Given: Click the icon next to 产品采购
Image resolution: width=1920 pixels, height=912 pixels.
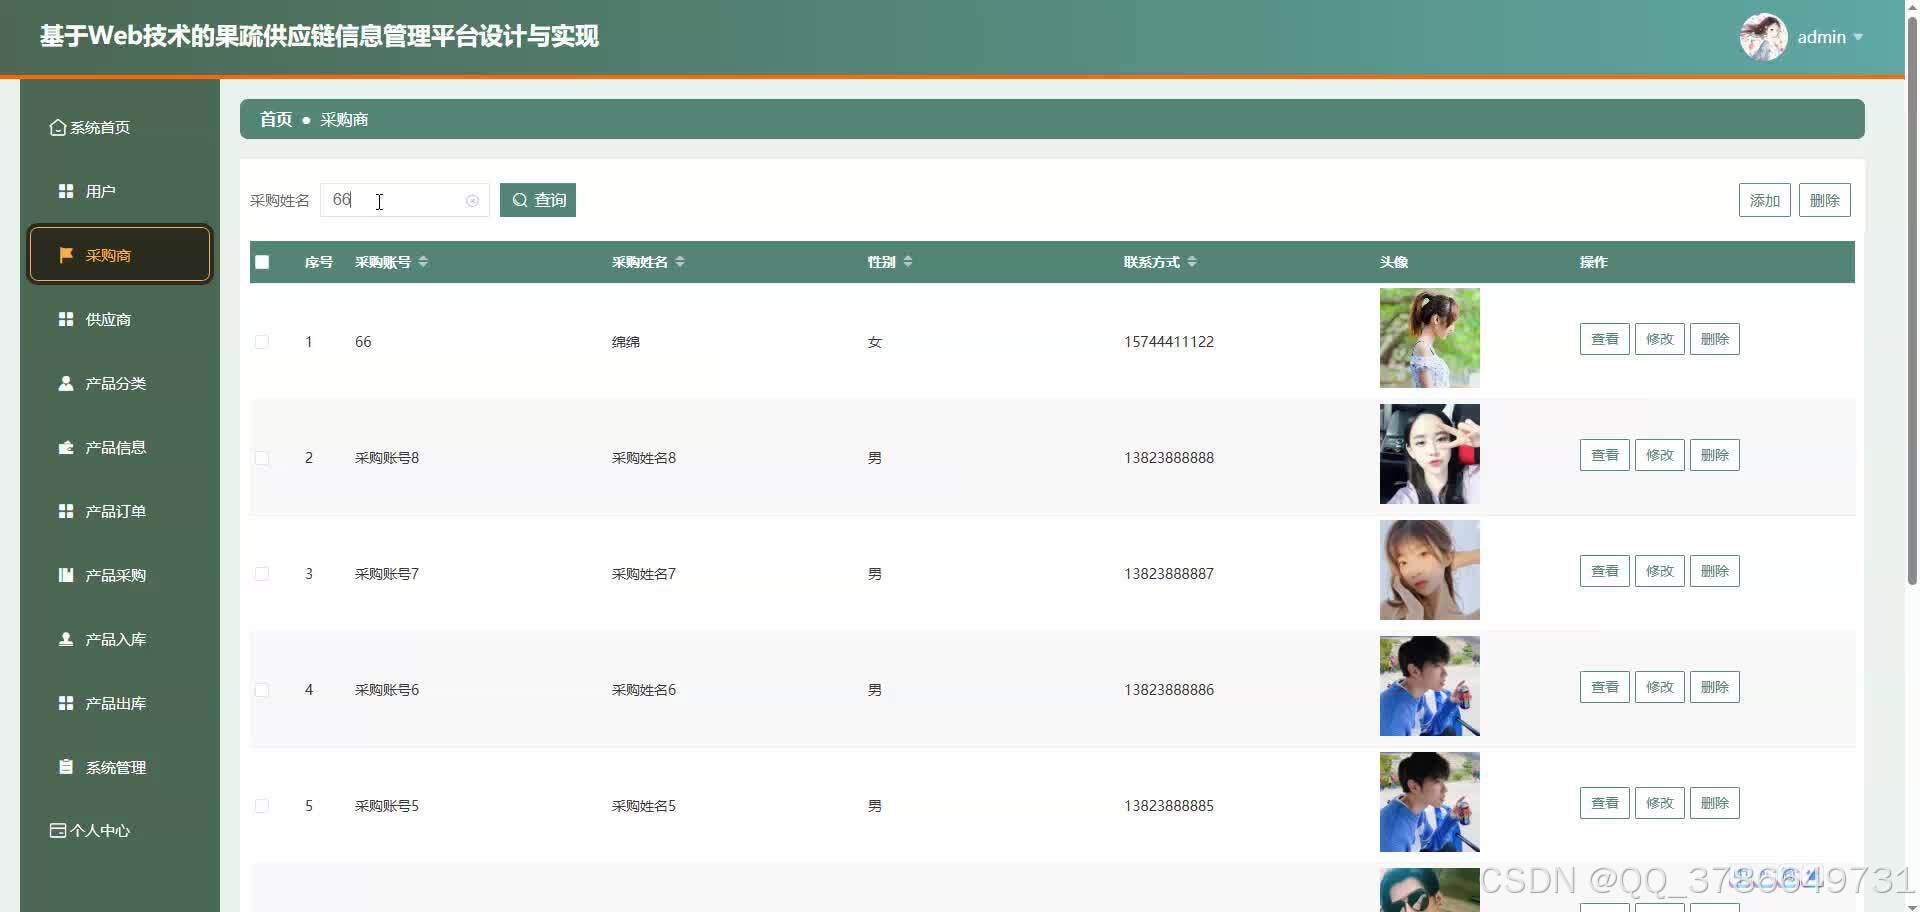Looking at the screenshot, I should [66, 575].
